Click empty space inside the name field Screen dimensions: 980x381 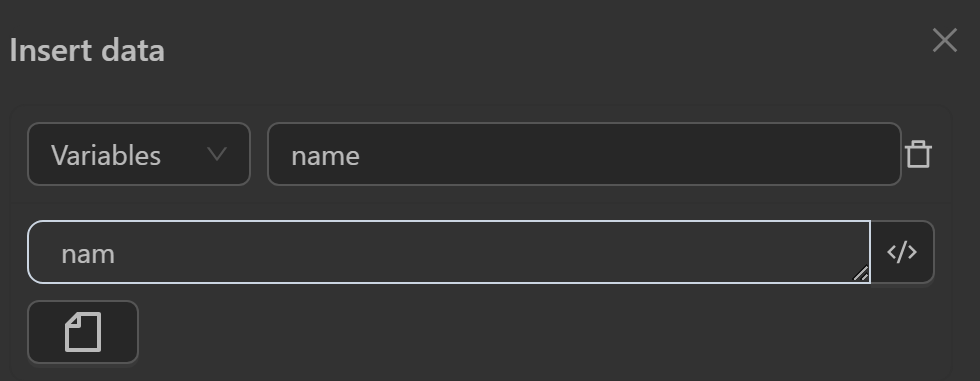tap(625, 154)
